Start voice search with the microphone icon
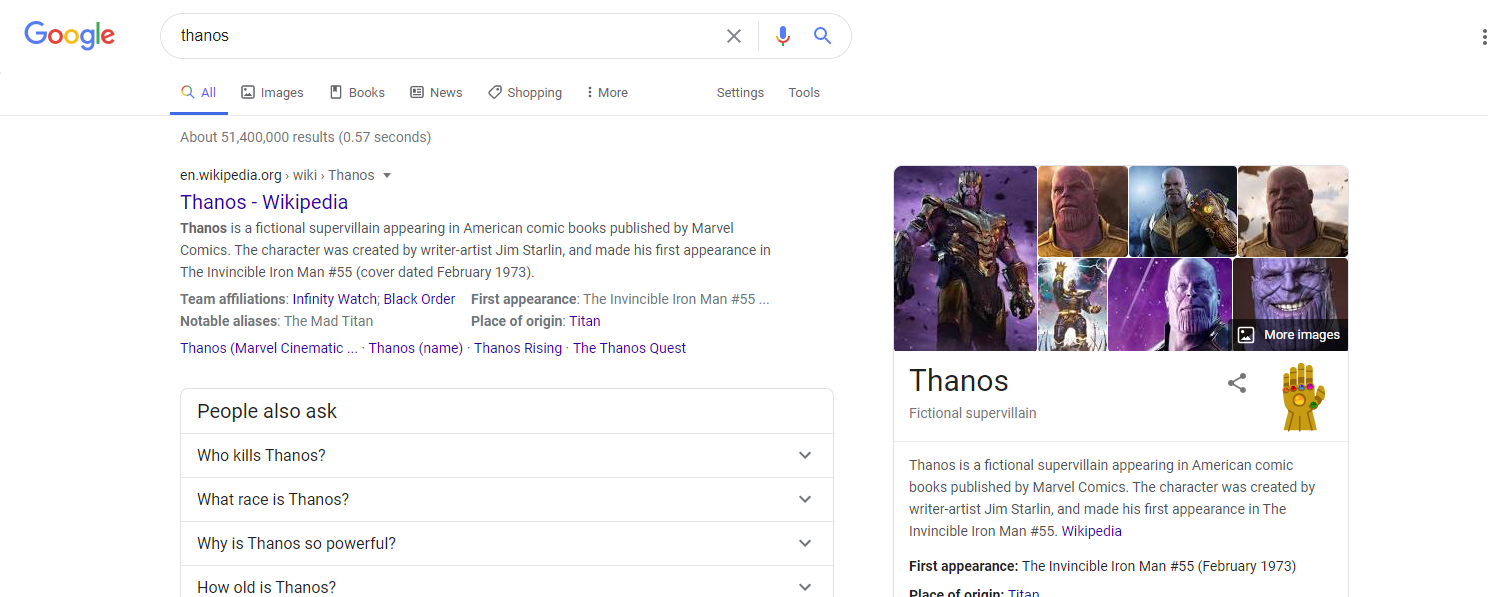 (783, 36)
